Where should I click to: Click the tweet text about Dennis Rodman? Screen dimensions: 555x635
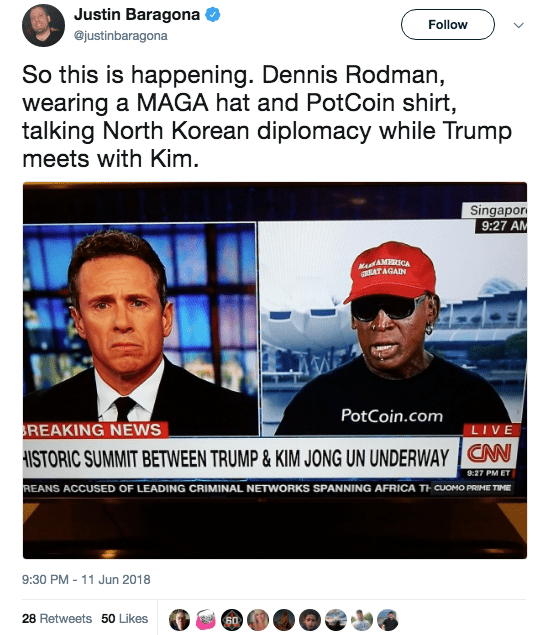(267, 117)
